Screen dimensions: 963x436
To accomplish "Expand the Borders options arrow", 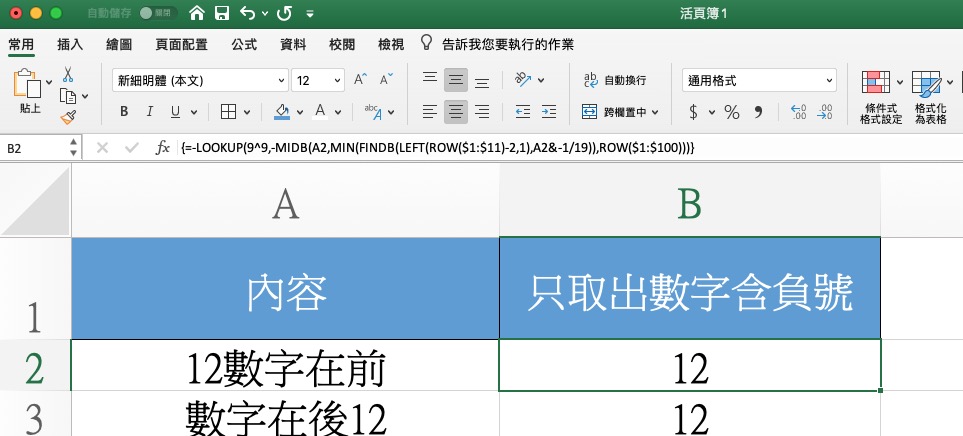I will [x=247, y=112].
